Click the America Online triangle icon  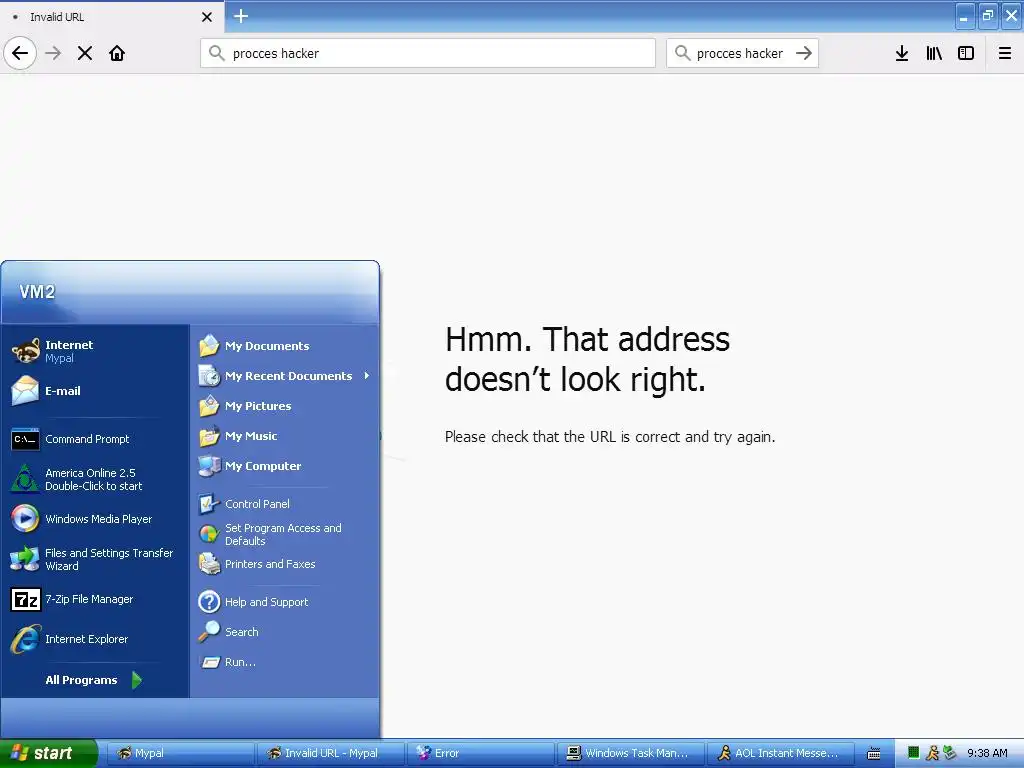[x=25, y=479]
